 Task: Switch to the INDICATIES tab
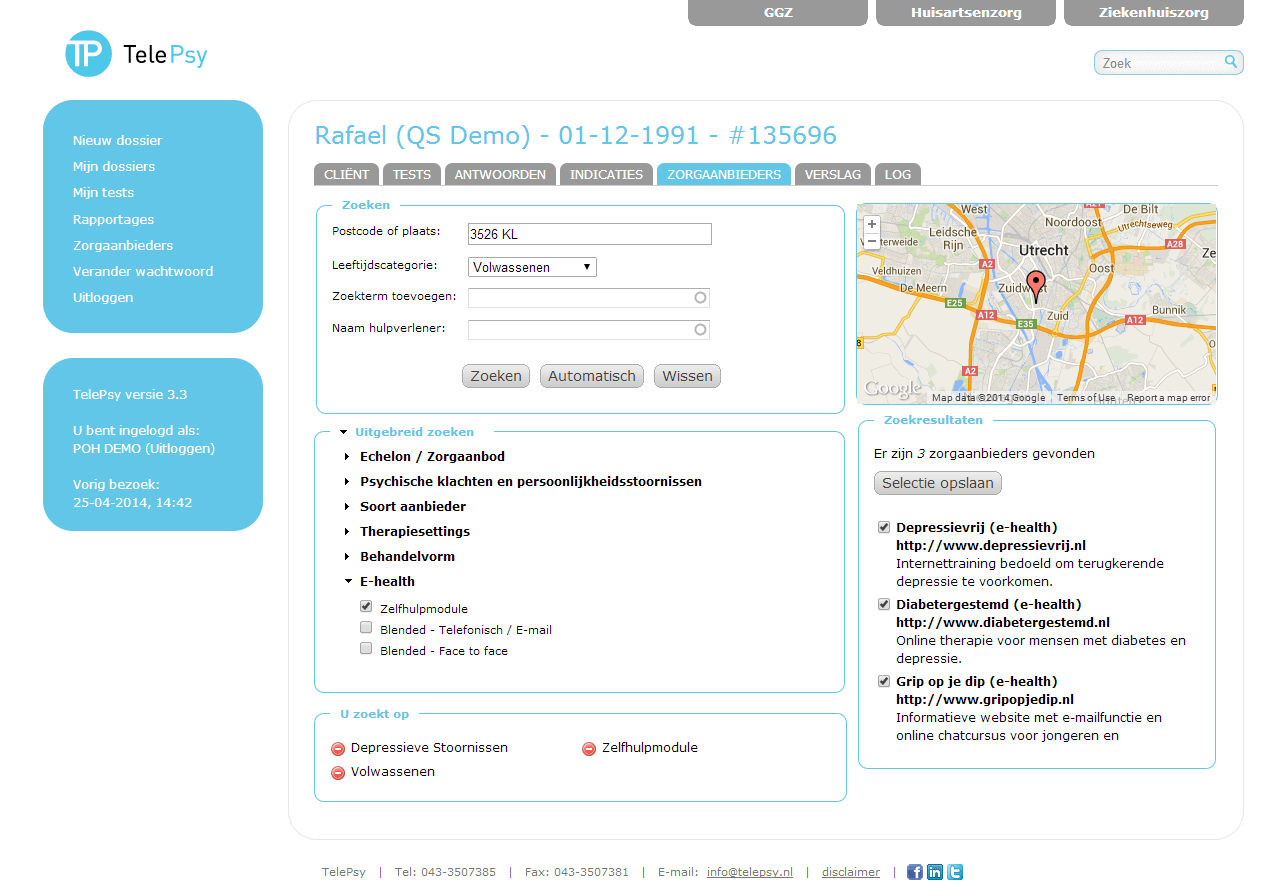(x=606, y=174)
